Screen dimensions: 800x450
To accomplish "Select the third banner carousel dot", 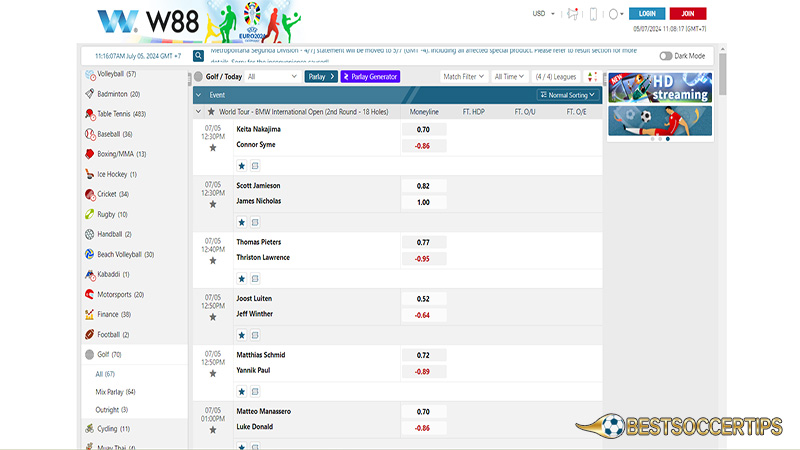I will 668,139.
